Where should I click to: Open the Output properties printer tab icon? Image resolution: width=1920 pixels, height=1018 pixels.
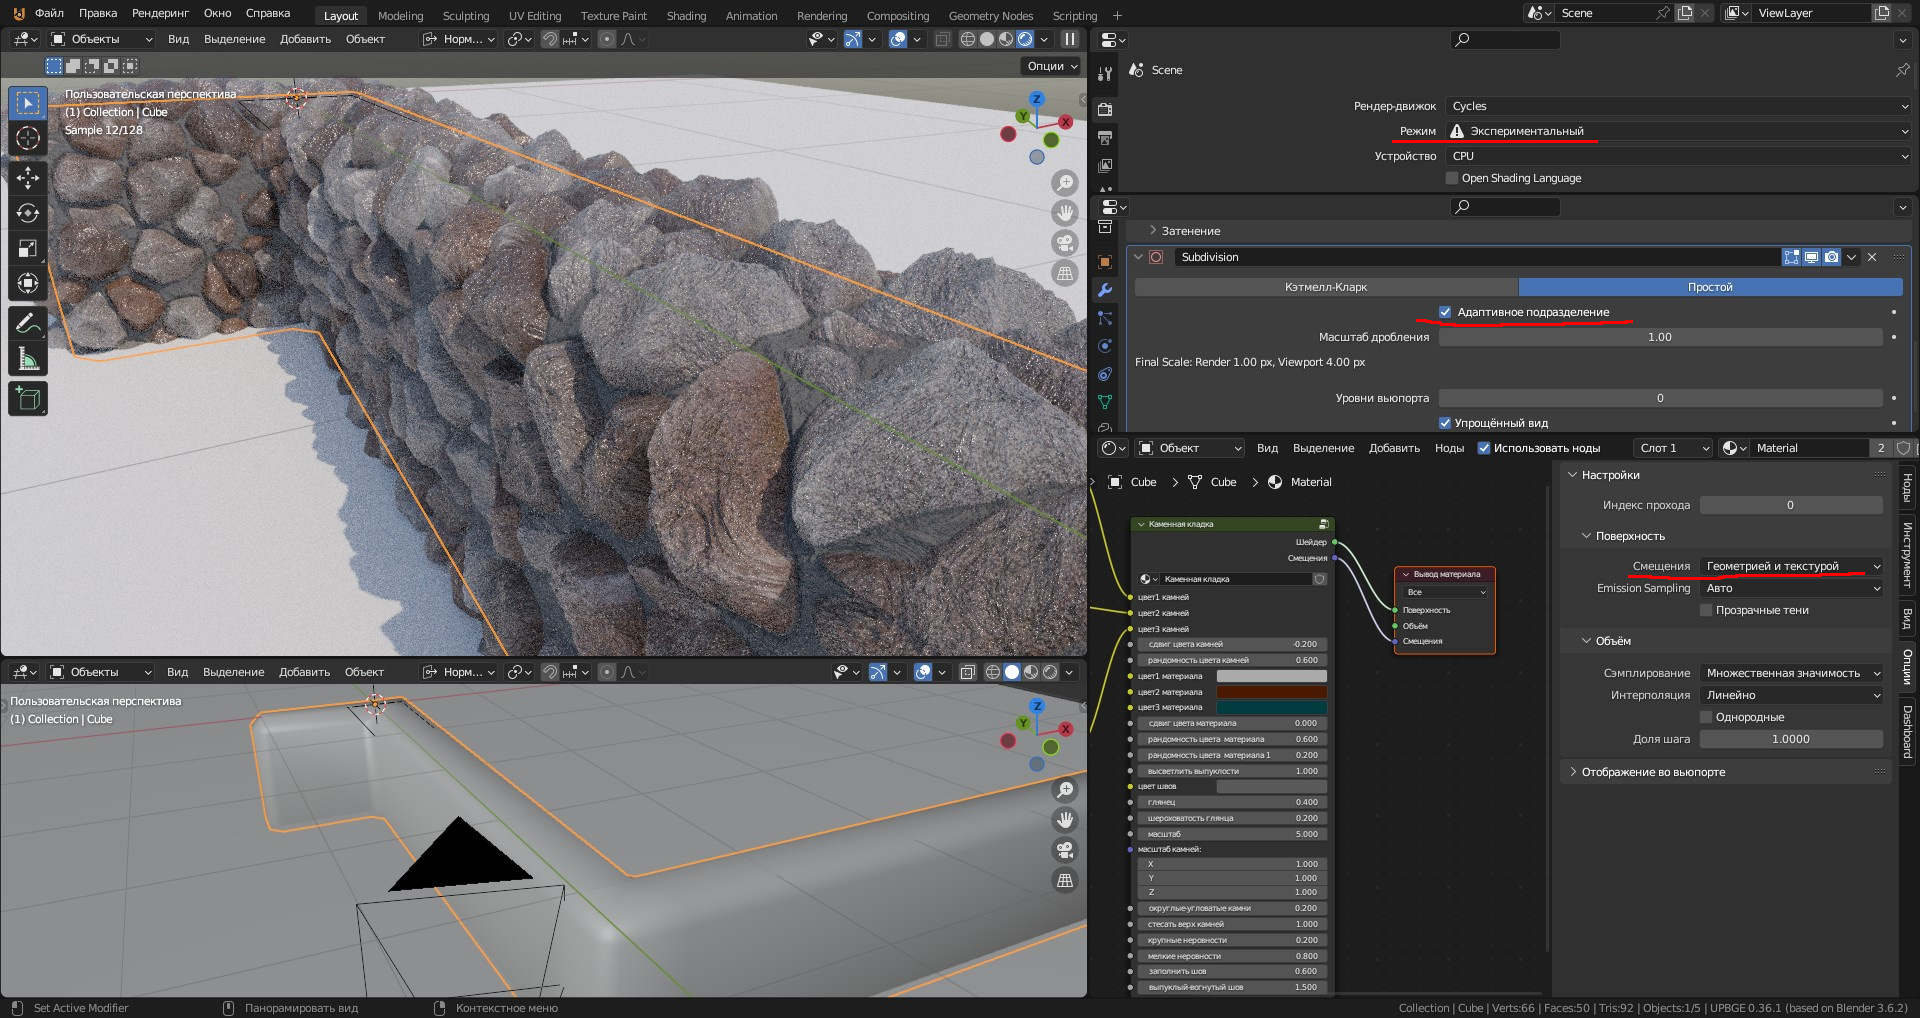point(1105,137)
